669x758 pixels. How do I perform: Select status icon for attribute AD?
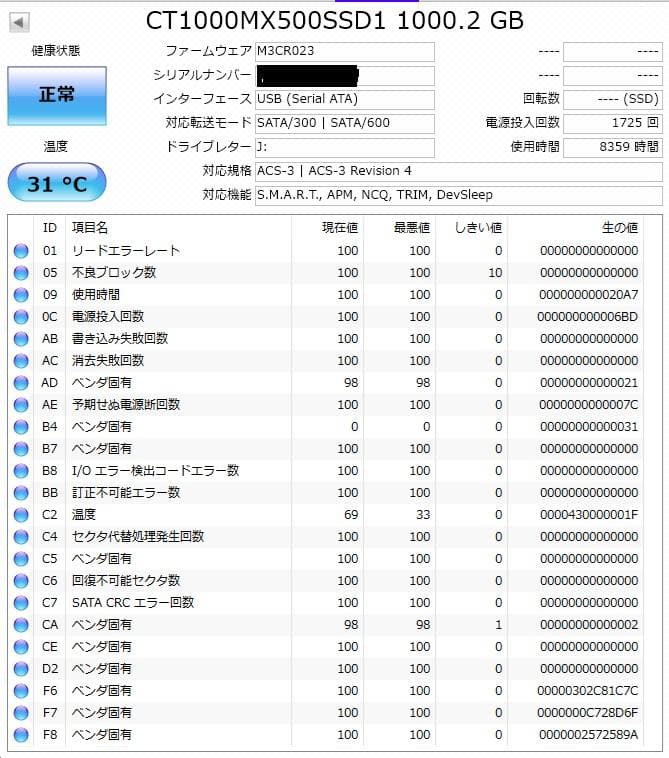pos(21,383)
